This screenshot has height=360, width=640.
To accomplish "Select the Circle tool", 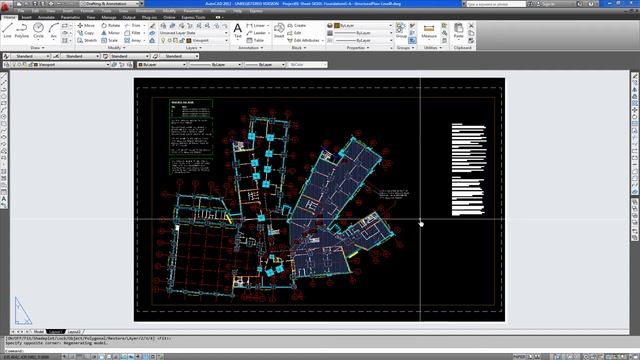I will (38, 30).
